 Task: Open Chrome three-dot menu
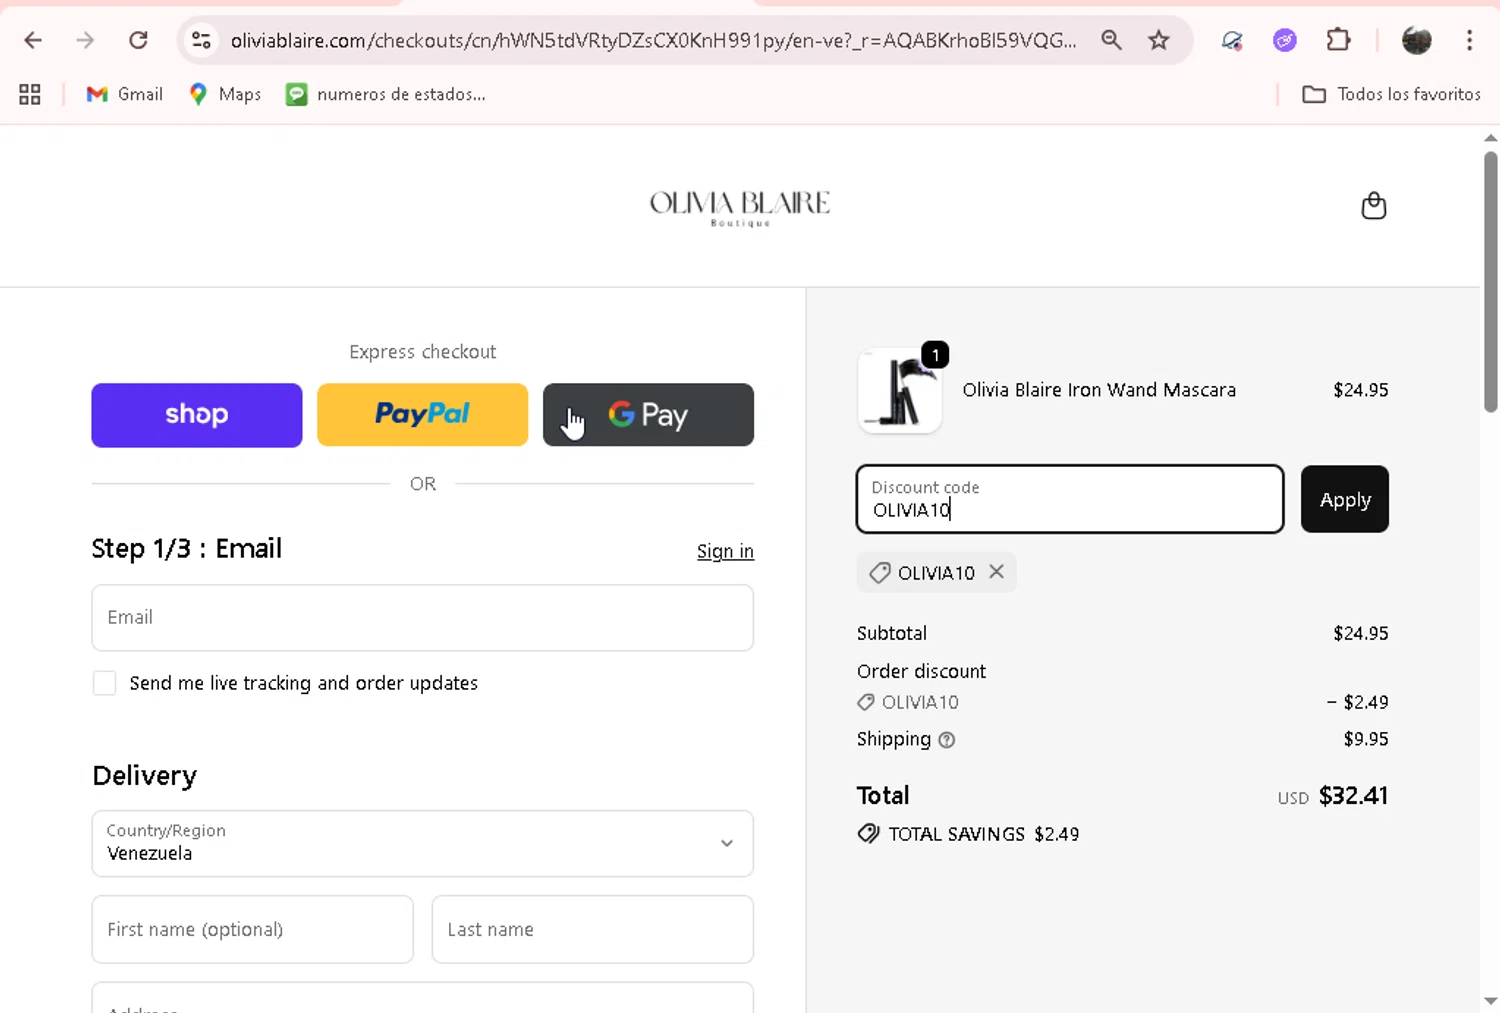point(1469,40)
